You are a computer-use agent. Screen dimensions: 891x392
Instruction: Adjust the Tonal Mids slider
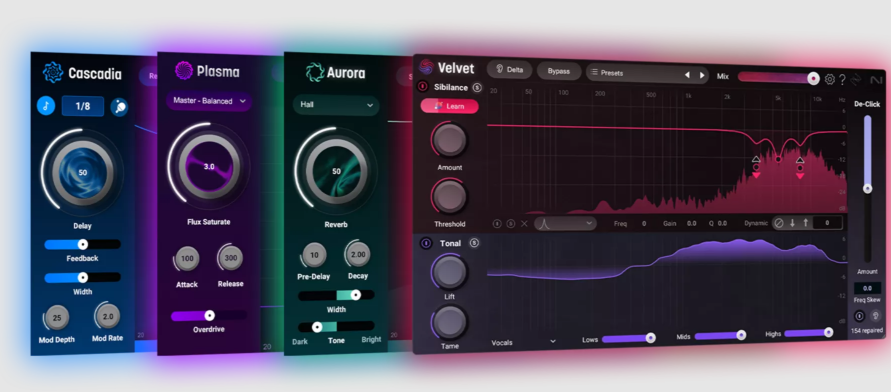coord(720,336)
